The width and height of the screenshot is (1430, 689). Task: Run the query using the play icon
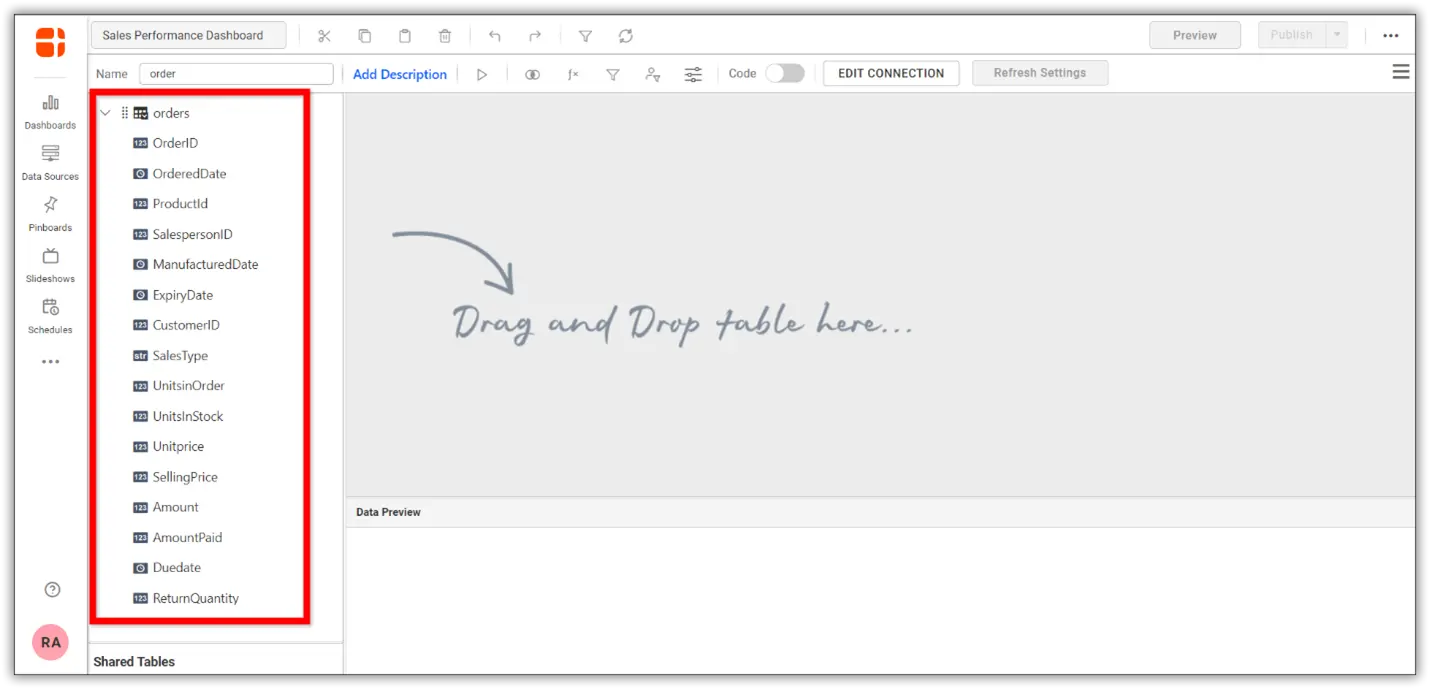tap(482, 73)
